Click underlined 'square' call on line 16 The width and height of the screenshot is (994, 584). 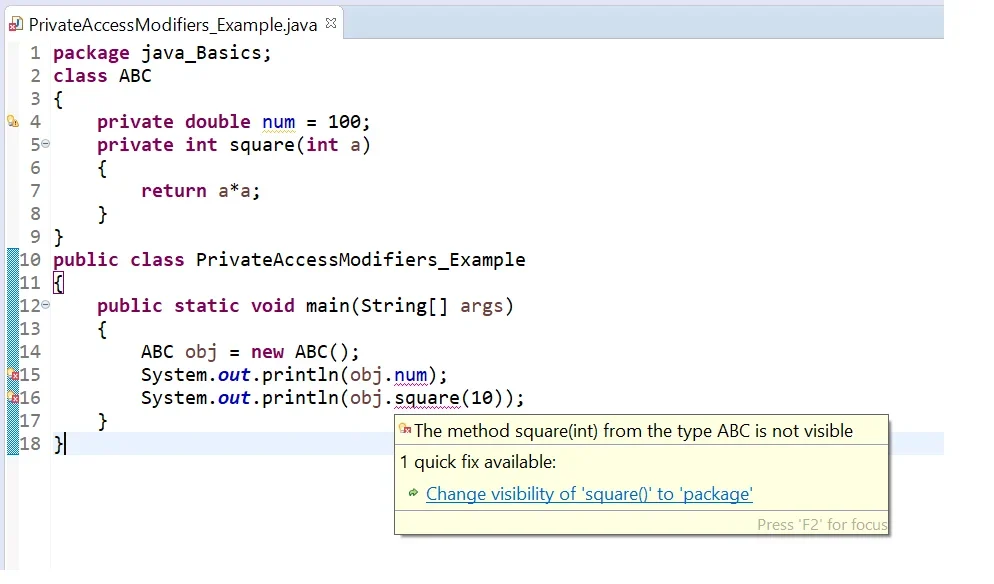427,398
